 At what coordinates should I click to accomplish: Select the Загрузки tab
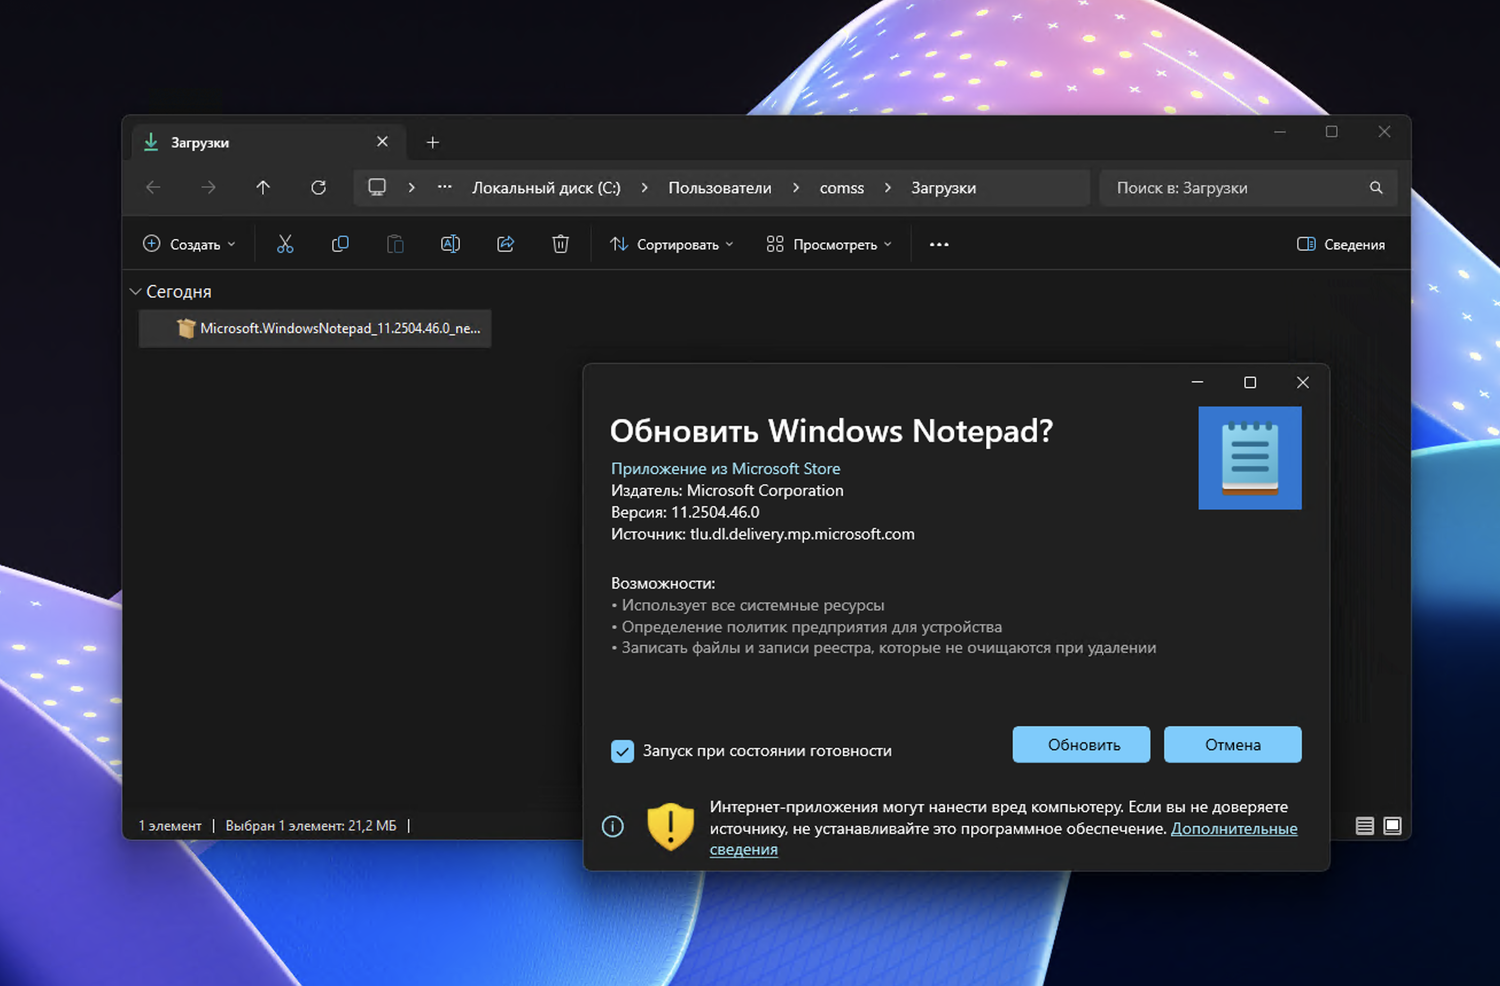(x=267, y=142)
